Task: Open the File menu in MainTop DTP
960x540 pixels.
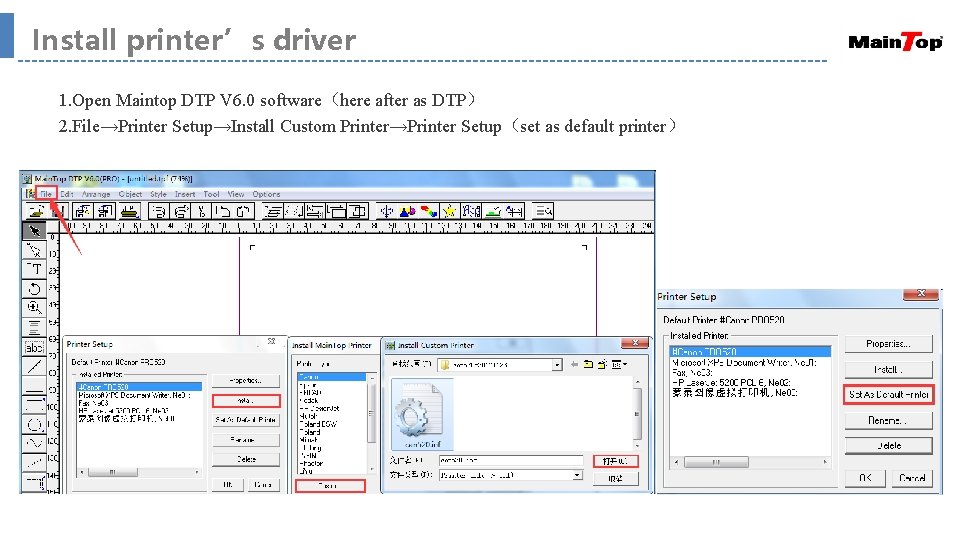Action: [47, 194]
